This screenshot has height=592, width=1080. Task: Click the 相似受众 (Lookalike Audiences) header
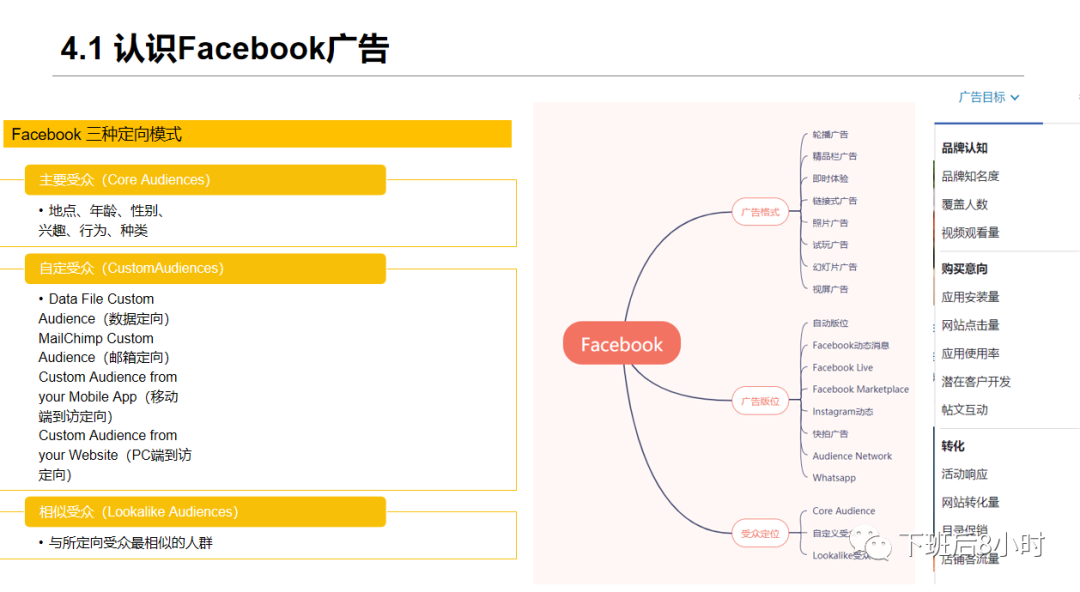(205, 512)
